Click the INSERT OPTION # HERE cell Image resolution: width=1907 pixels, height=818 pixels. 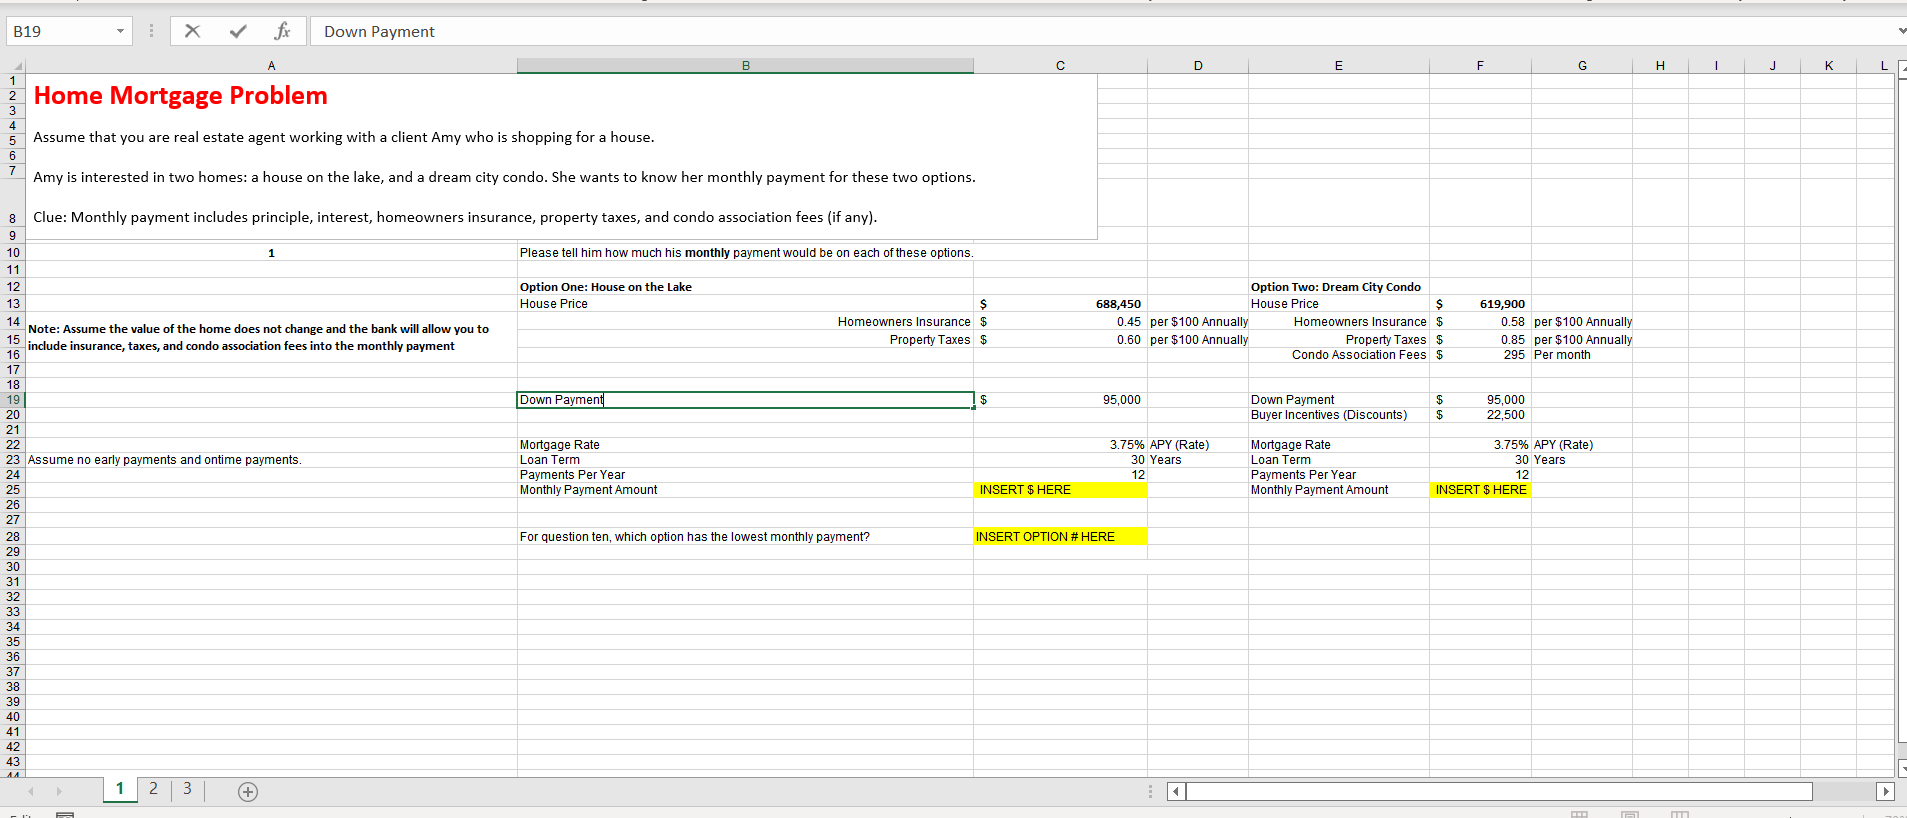pos(1060,537)
